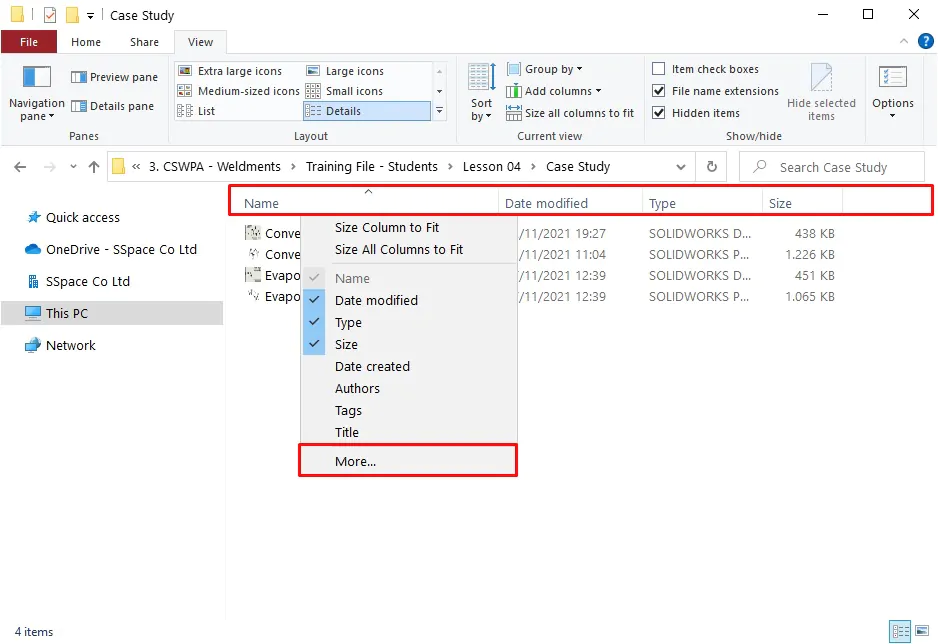The height and width of the screenshot is (644, 938).
Task: Navigate to 3. CSWPA - Weldments breadcrumb
Action: tap(215, 167)
